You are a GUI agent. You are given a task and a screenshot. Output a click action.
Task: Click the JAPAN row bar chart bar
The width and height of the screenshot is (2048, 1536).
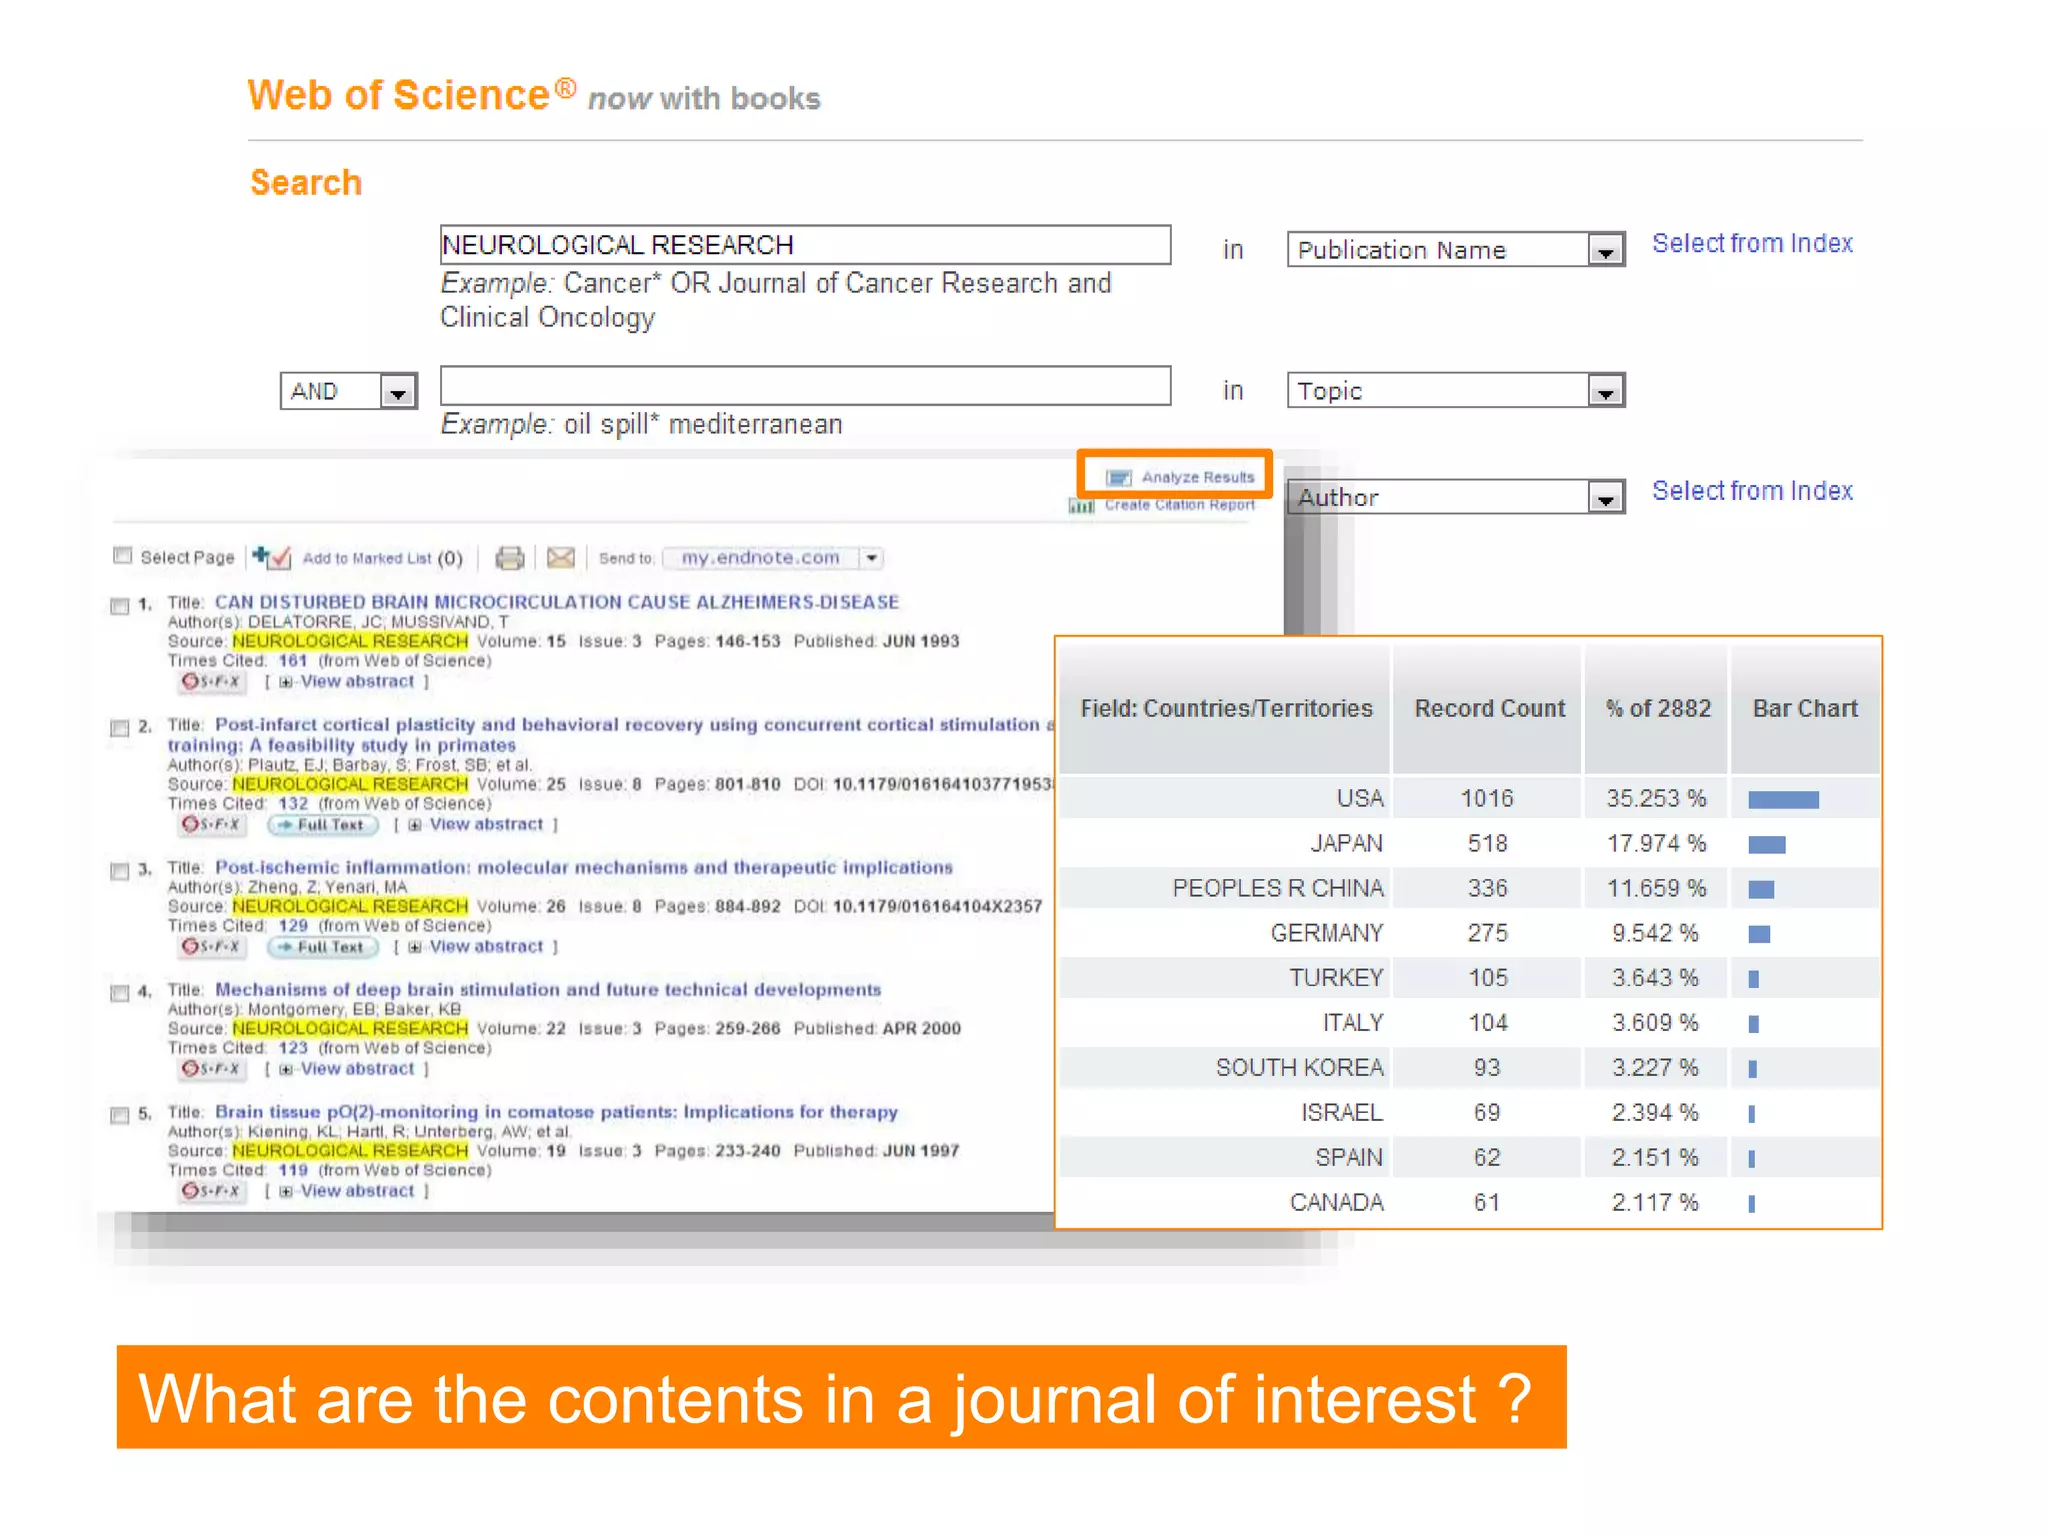(1766, 845)
